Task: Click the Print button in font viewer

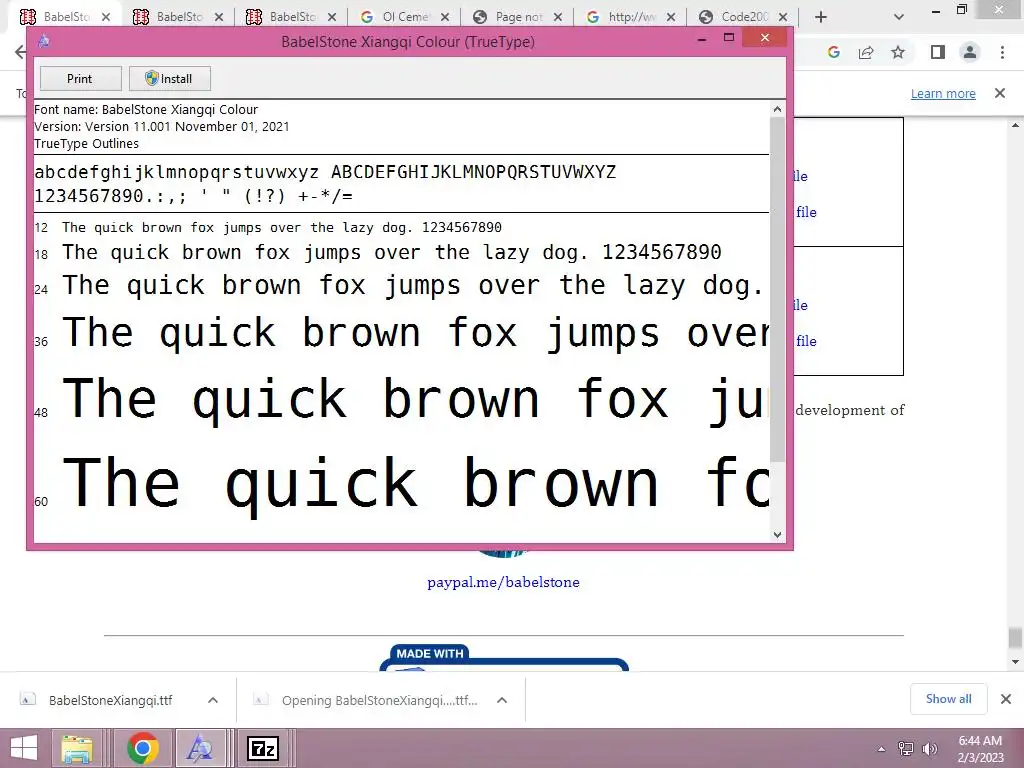Action: (x=80, y=78)
